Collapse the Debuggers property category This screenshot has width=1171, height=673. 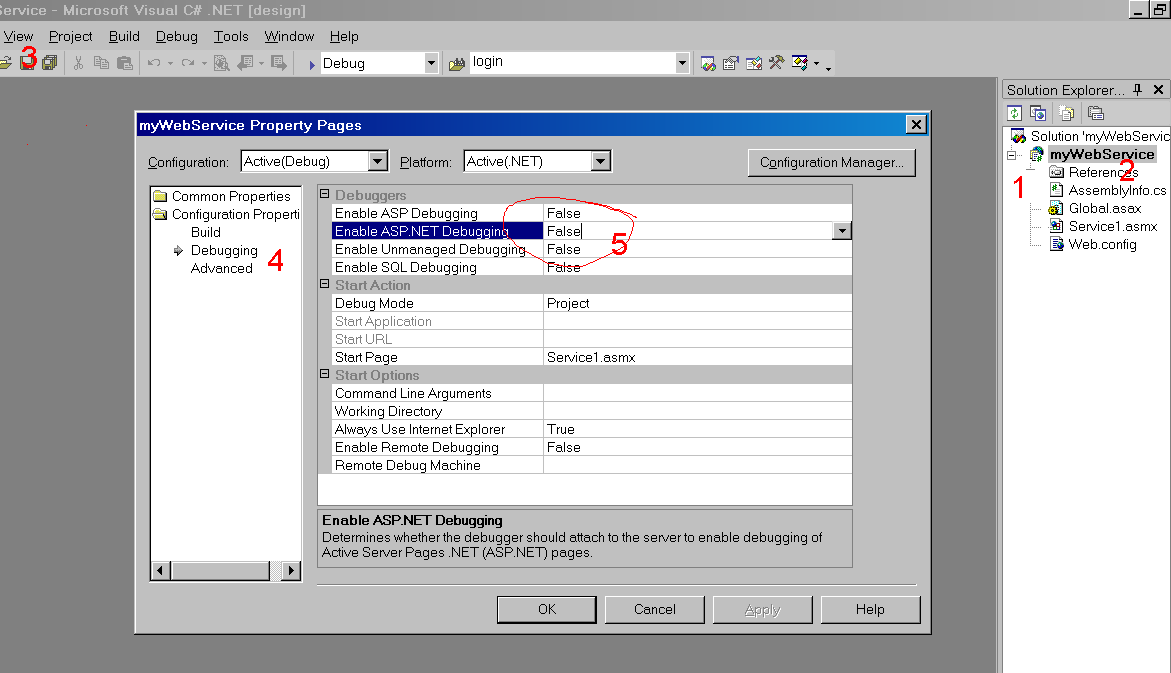coord(325,194)
